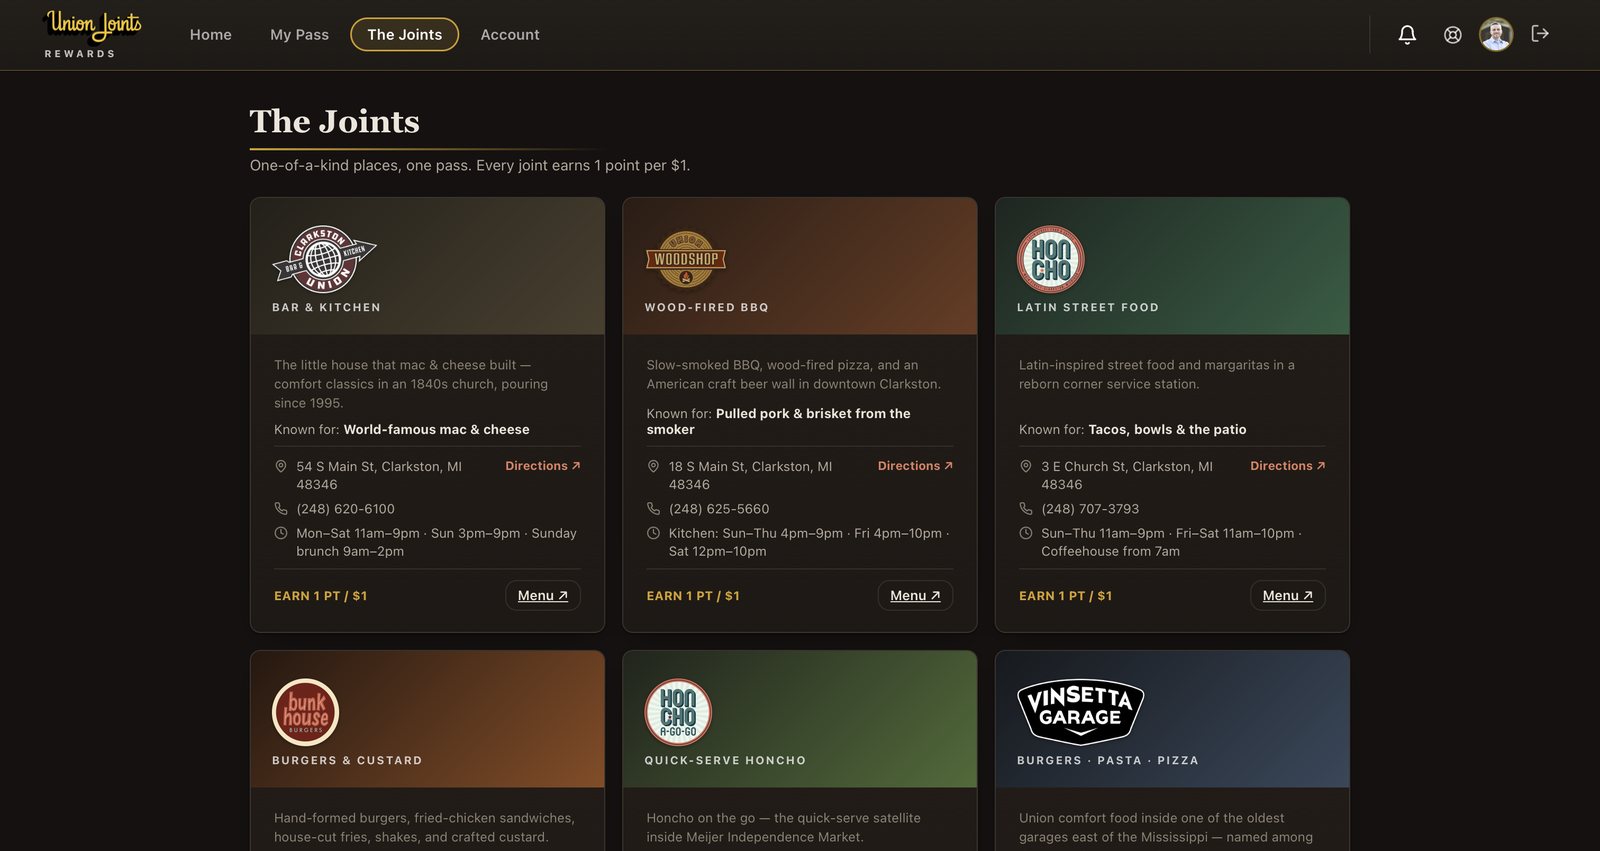The width and height of the screenshot is (1600, 851).
Task: Click the Union Joints Rewards logo
Action: point(94,35)
